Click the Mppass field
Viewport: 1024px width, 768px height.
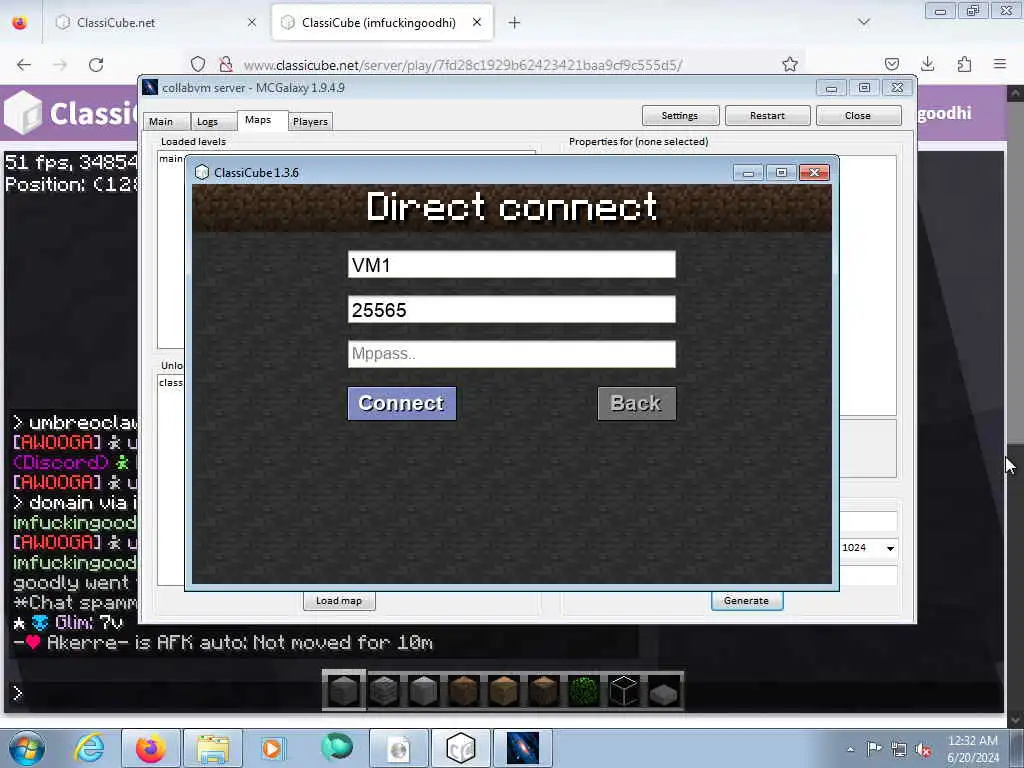(x=512, y=354)
